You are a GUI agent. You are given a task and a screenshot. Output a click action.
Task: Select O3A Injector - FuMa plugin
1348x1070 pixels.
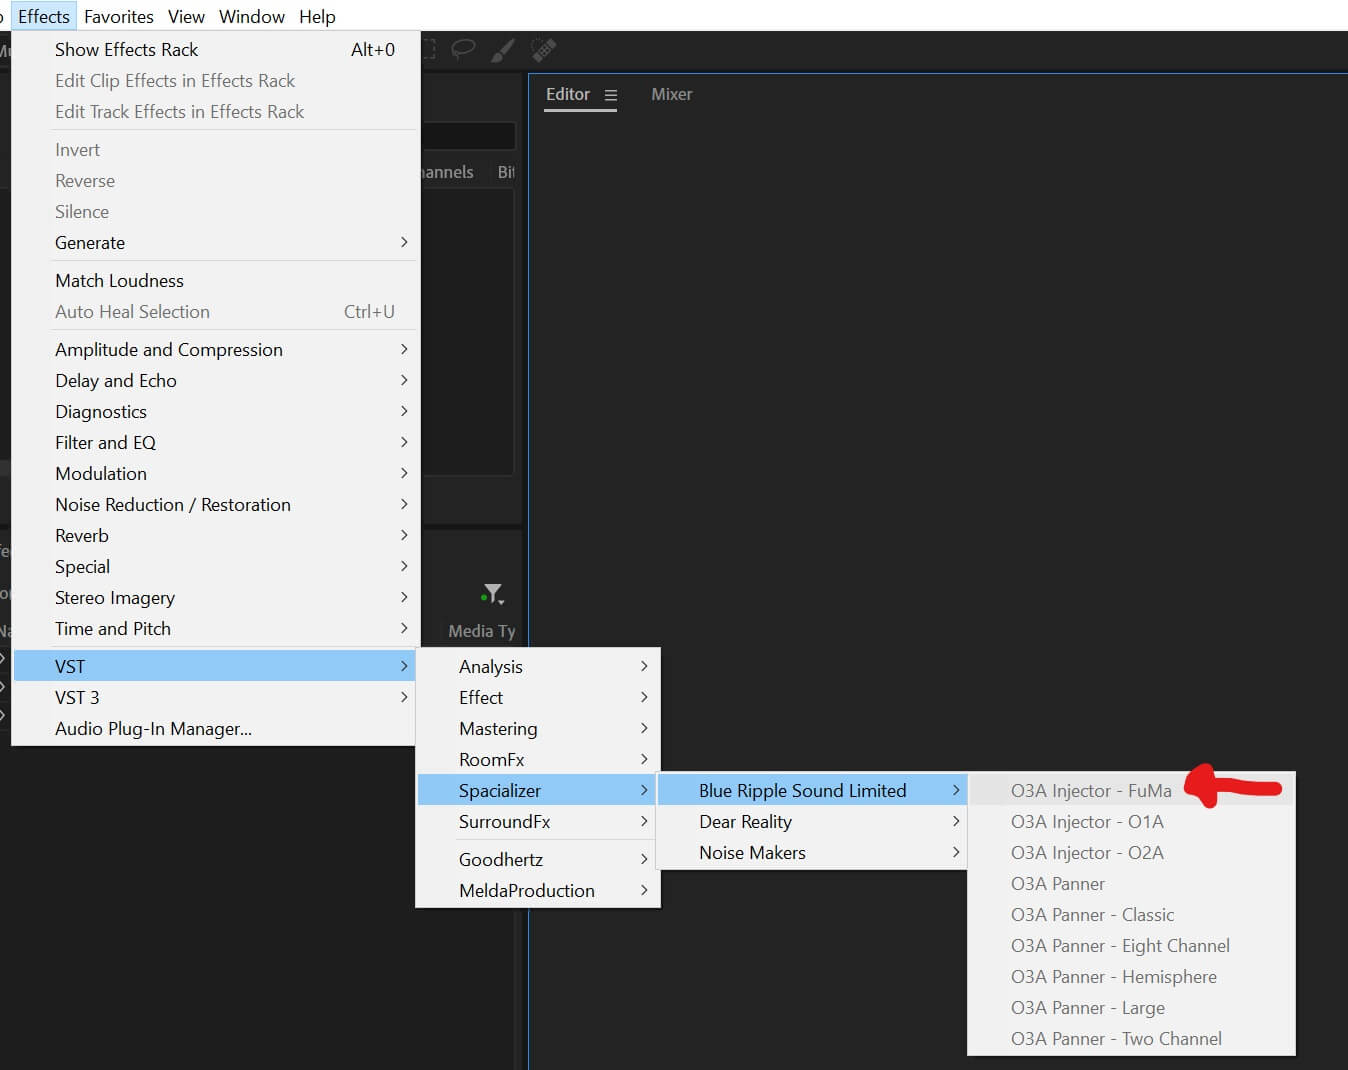pos(1131,790)
